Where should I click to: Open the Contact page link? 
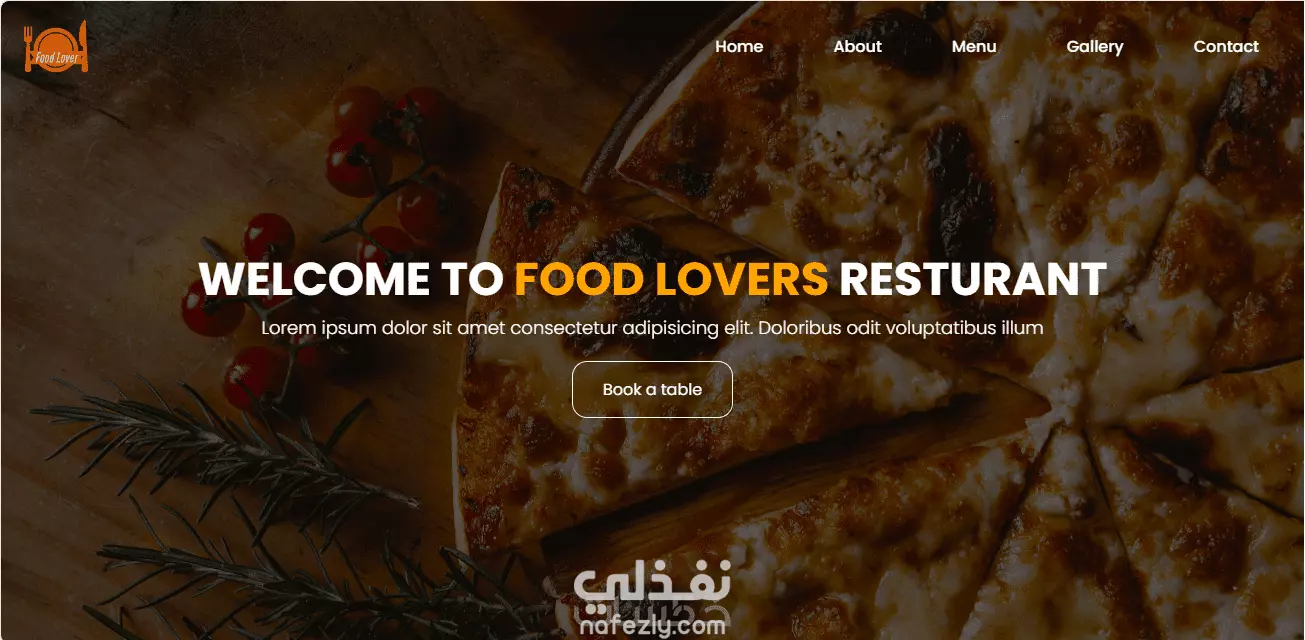1226,46
